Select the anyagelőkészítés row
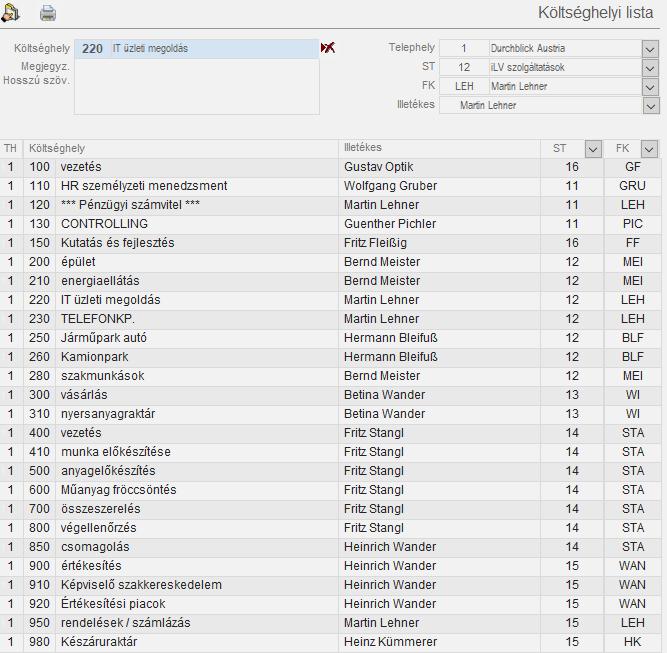The height and width of the screenshot is (653, 667). (x=330, y=471)
